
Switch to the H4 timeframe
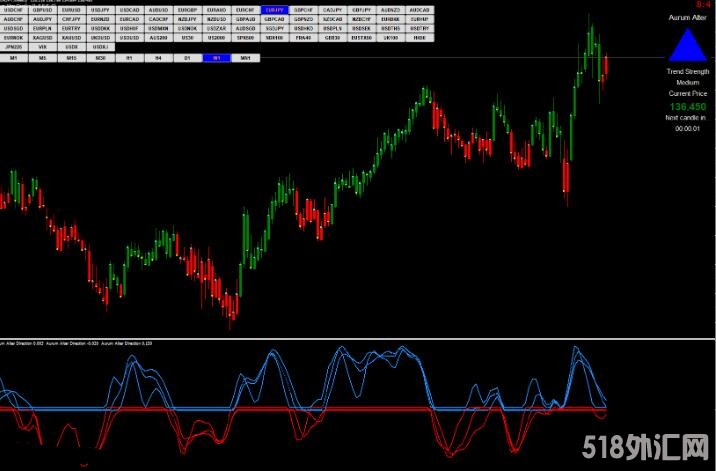(x=159, y=58)
